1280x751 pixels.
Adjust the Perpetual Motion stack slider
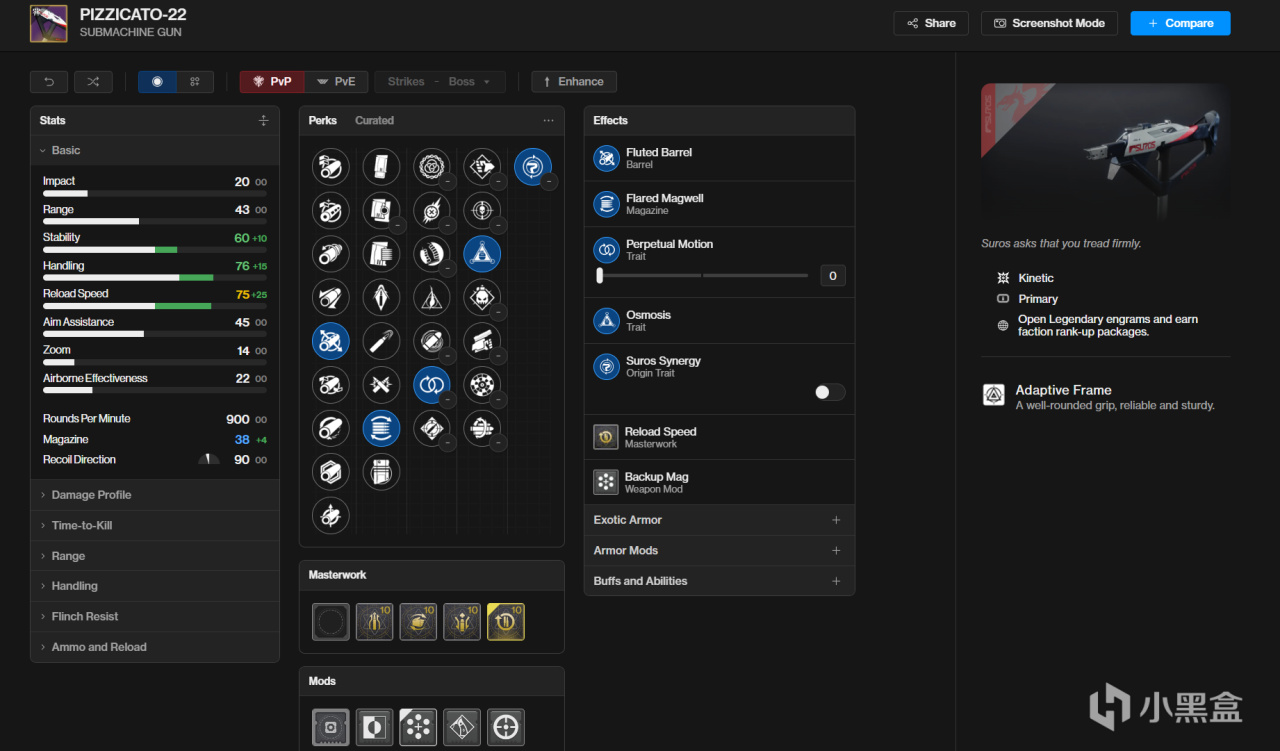pyautogui.click(x=703, y=275)
